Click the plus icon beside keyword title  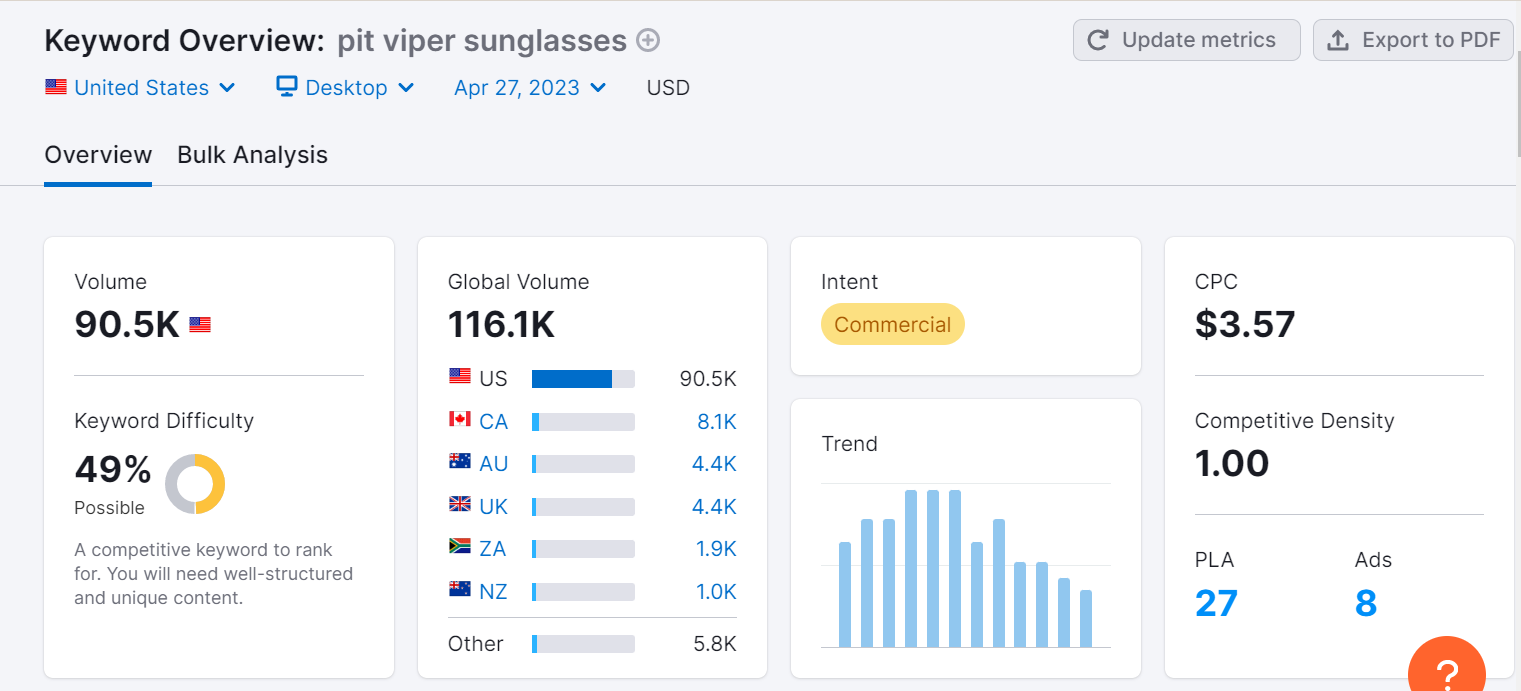pyautogui.click(x=649, y=41)
